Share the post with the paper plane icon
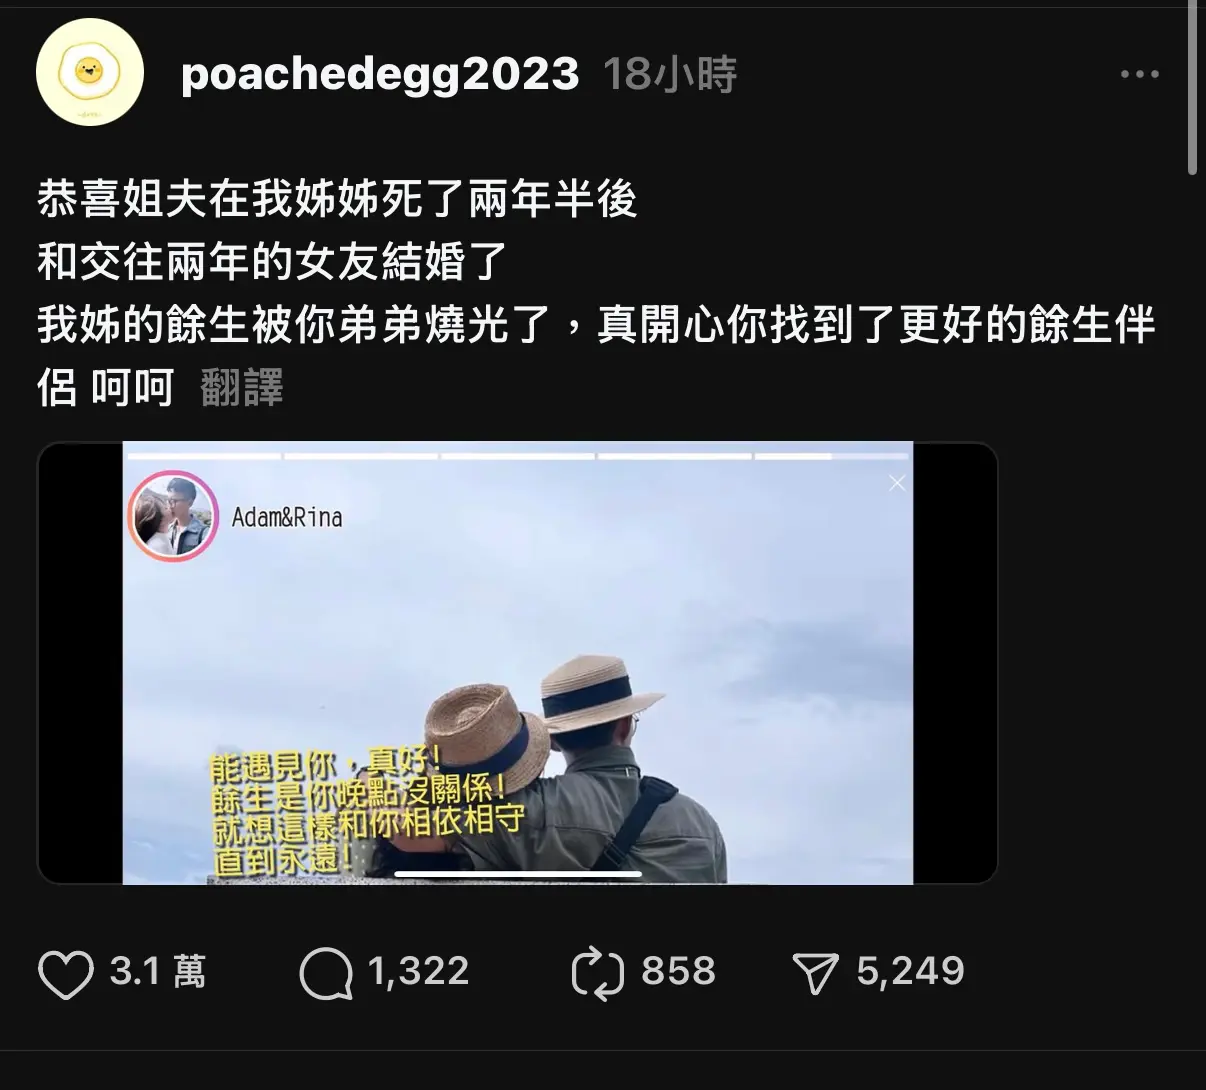The image size is (1206, 1090). [815, 973]
